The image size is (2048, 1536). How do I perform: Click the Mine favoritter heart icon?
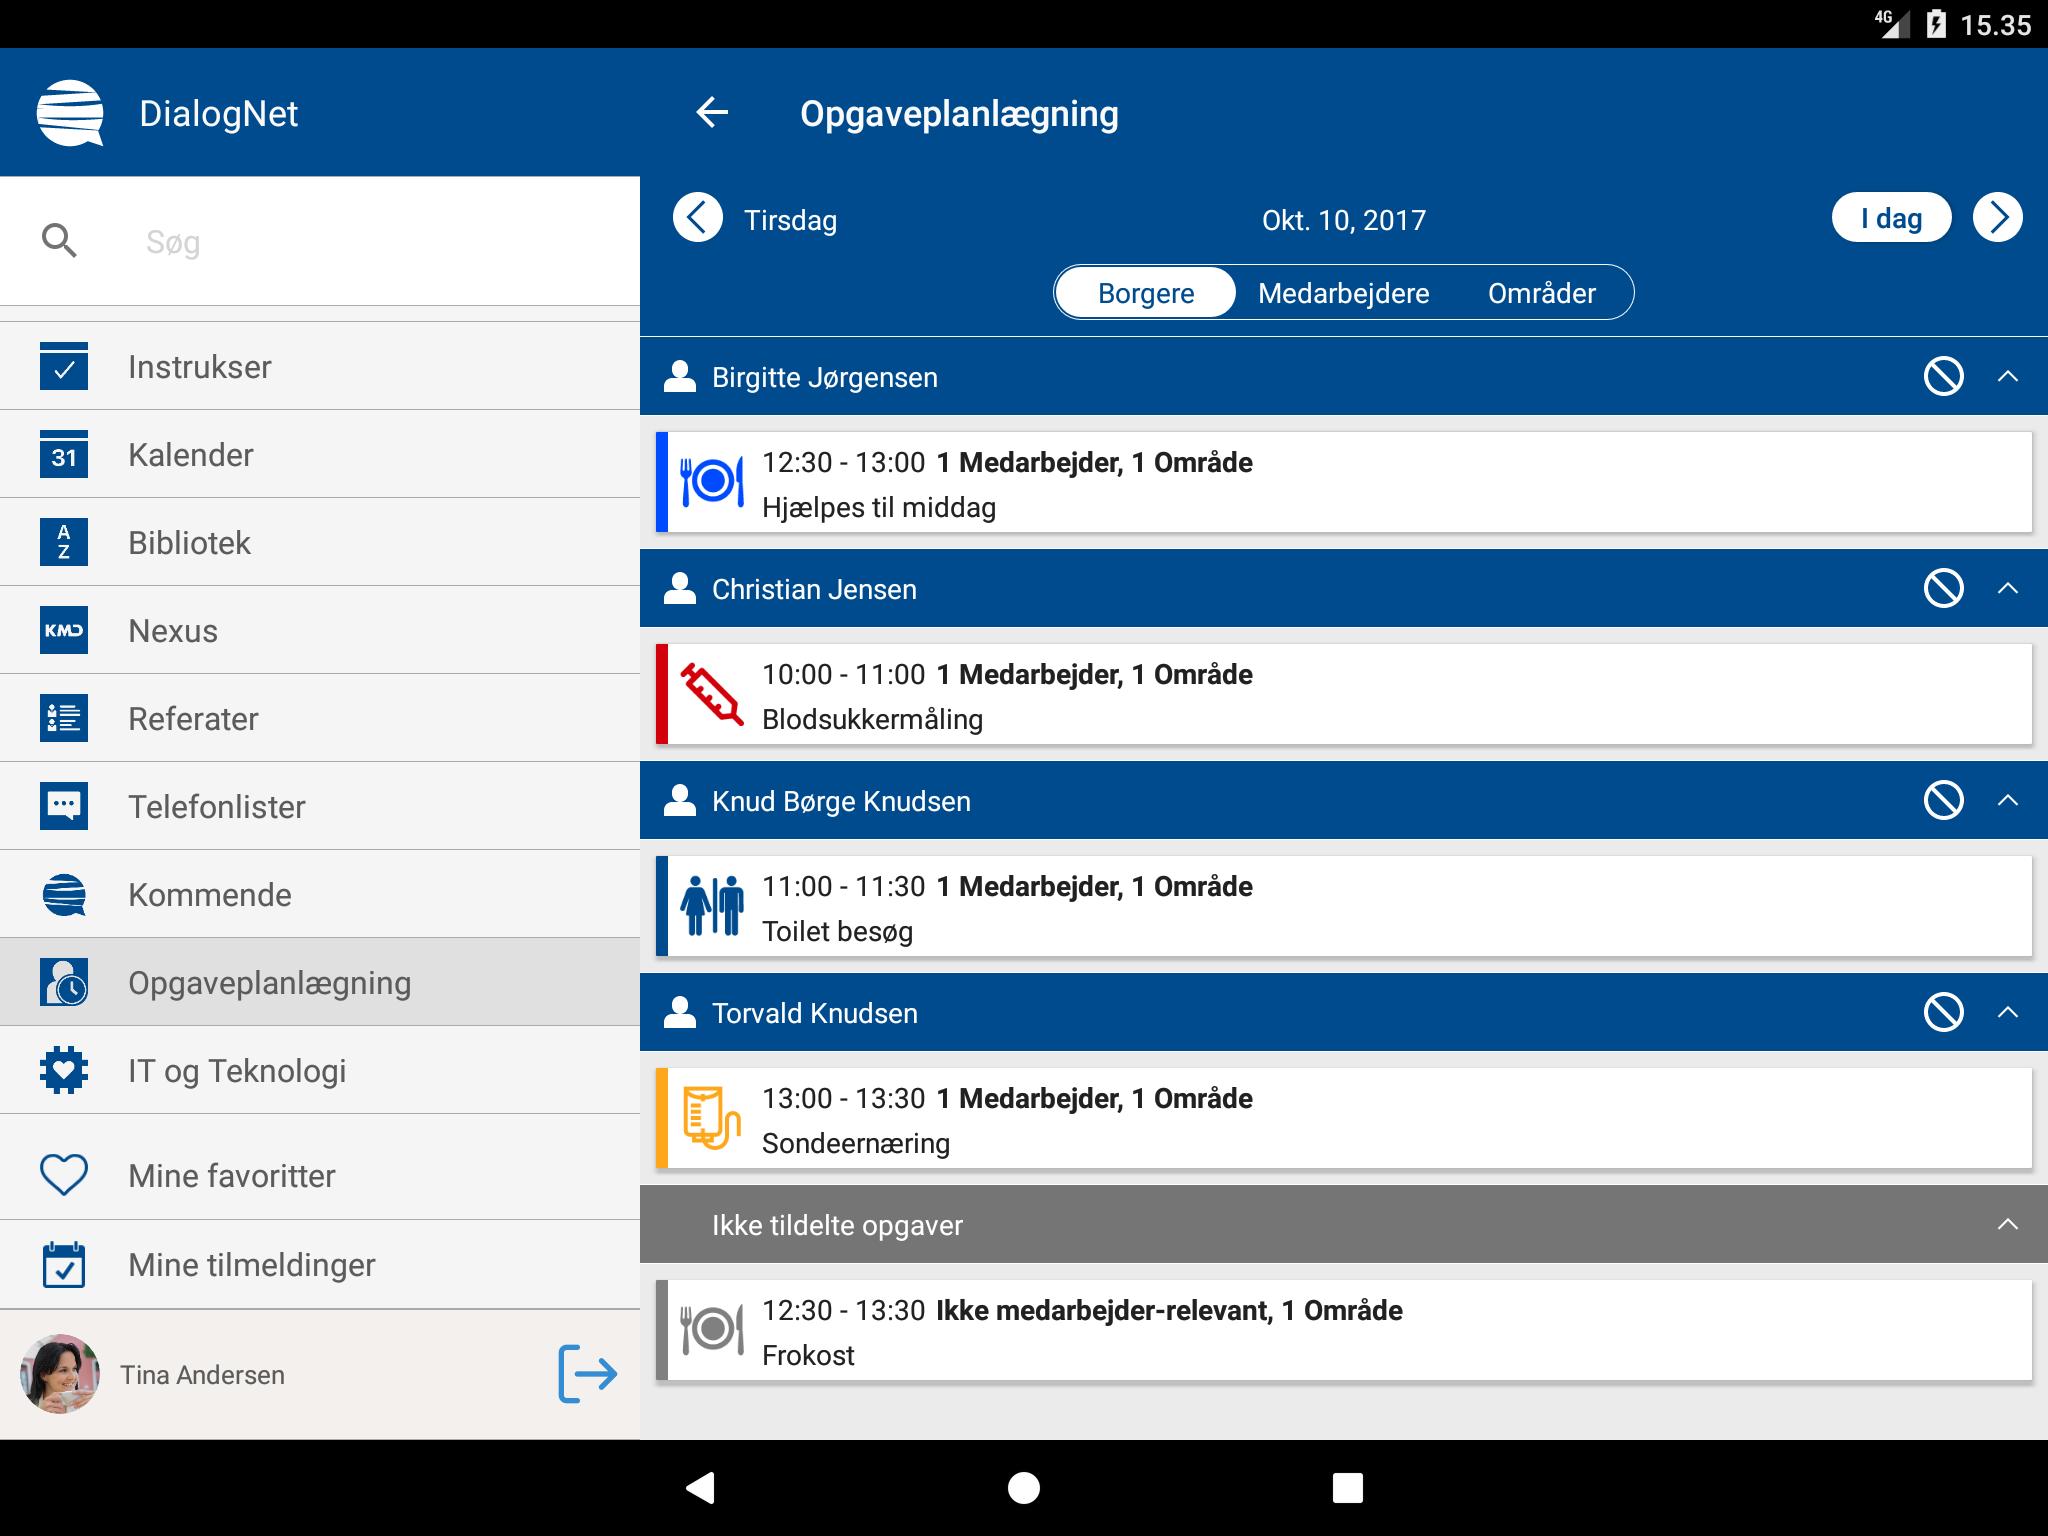pyautogui.click(x=64, y=1175)
